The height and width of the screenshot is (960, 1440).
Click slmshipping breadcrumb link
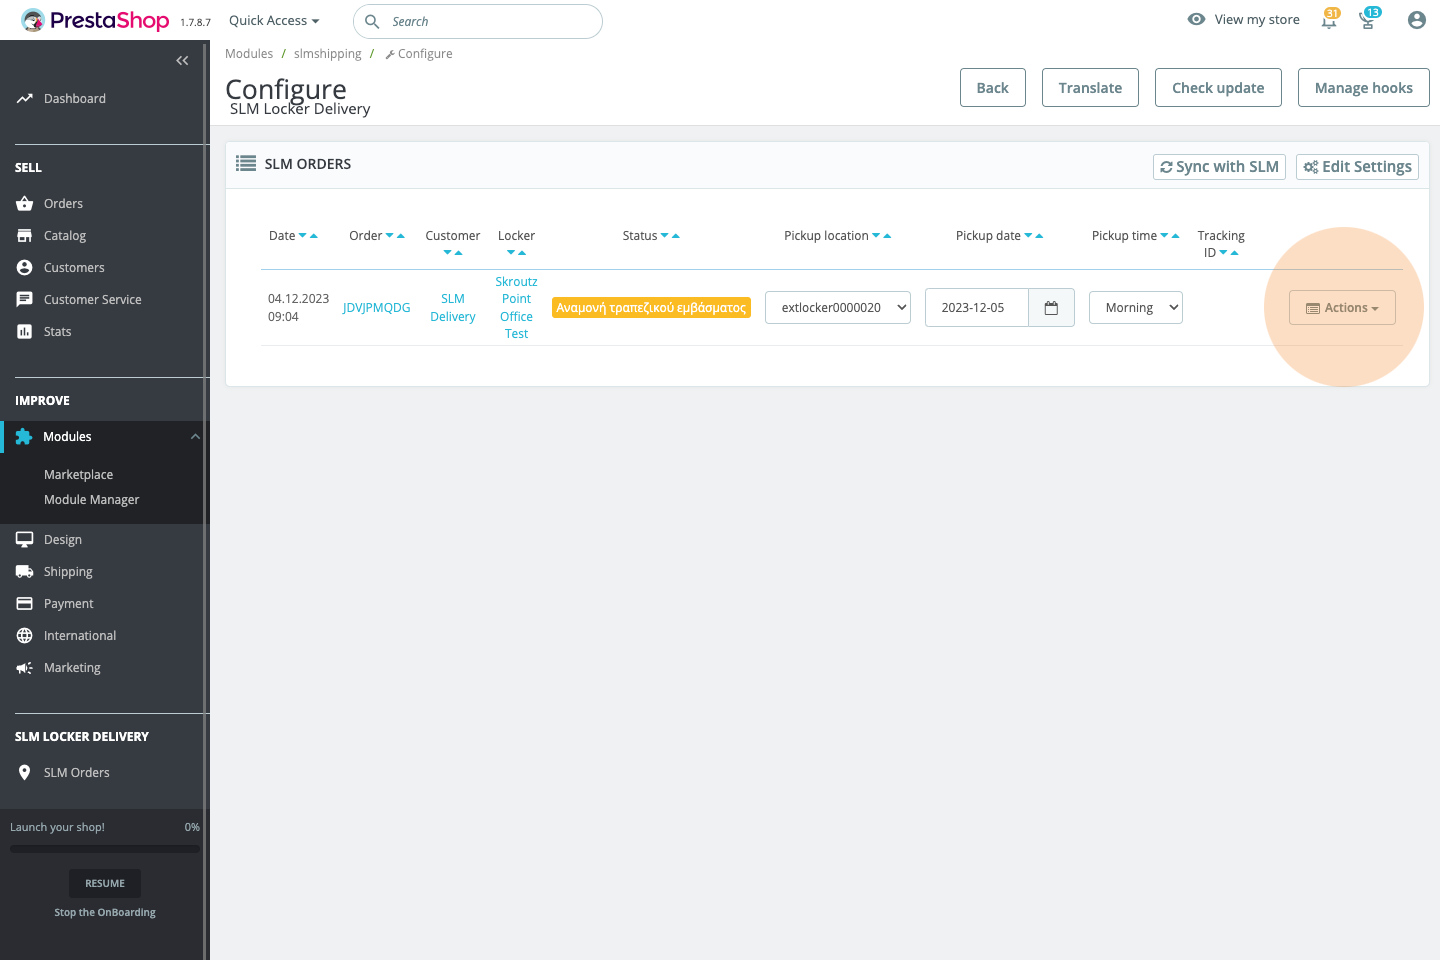click(x=328, y=54)
